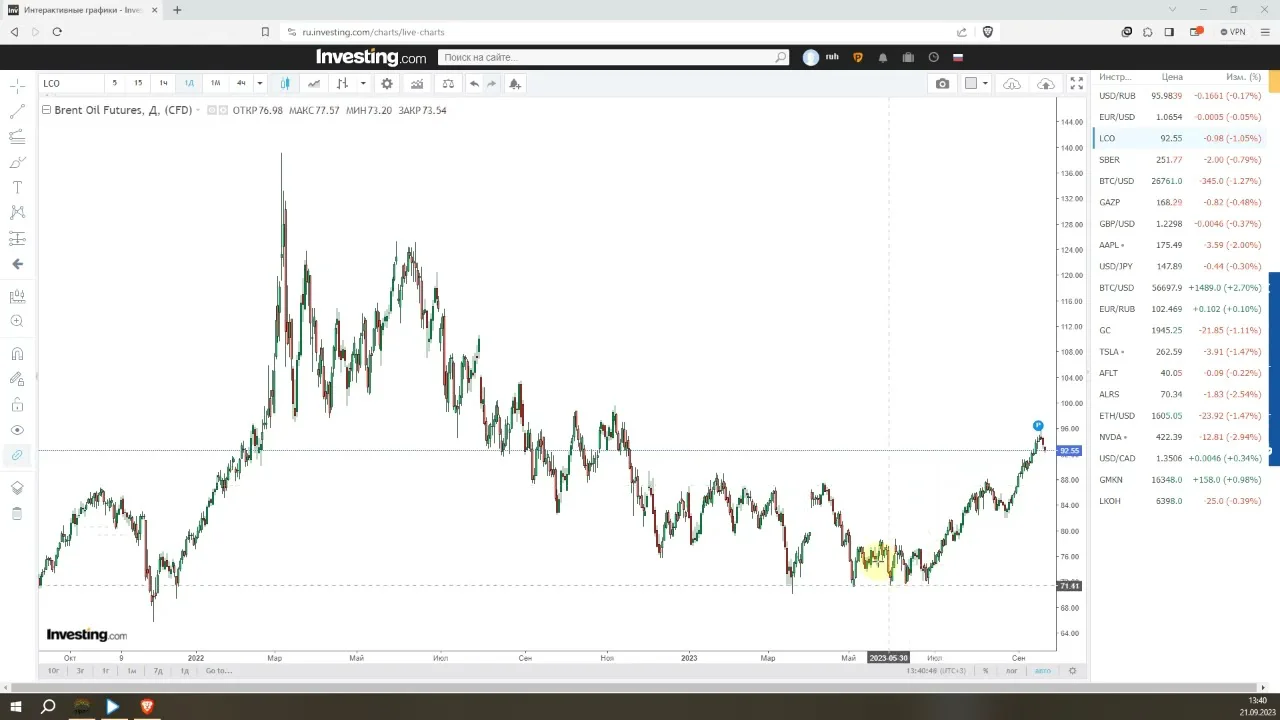
Task: Click the LCO symbol input field
Action: [x=70, y=84]
